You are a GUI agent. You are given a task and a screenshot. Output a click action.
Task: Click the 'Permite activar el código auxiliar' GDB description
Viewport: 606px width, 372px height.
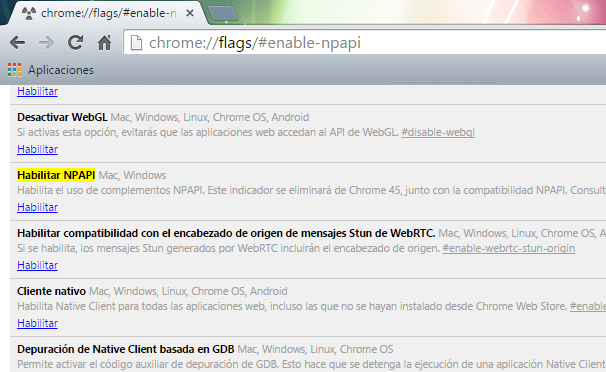[312, 364]
